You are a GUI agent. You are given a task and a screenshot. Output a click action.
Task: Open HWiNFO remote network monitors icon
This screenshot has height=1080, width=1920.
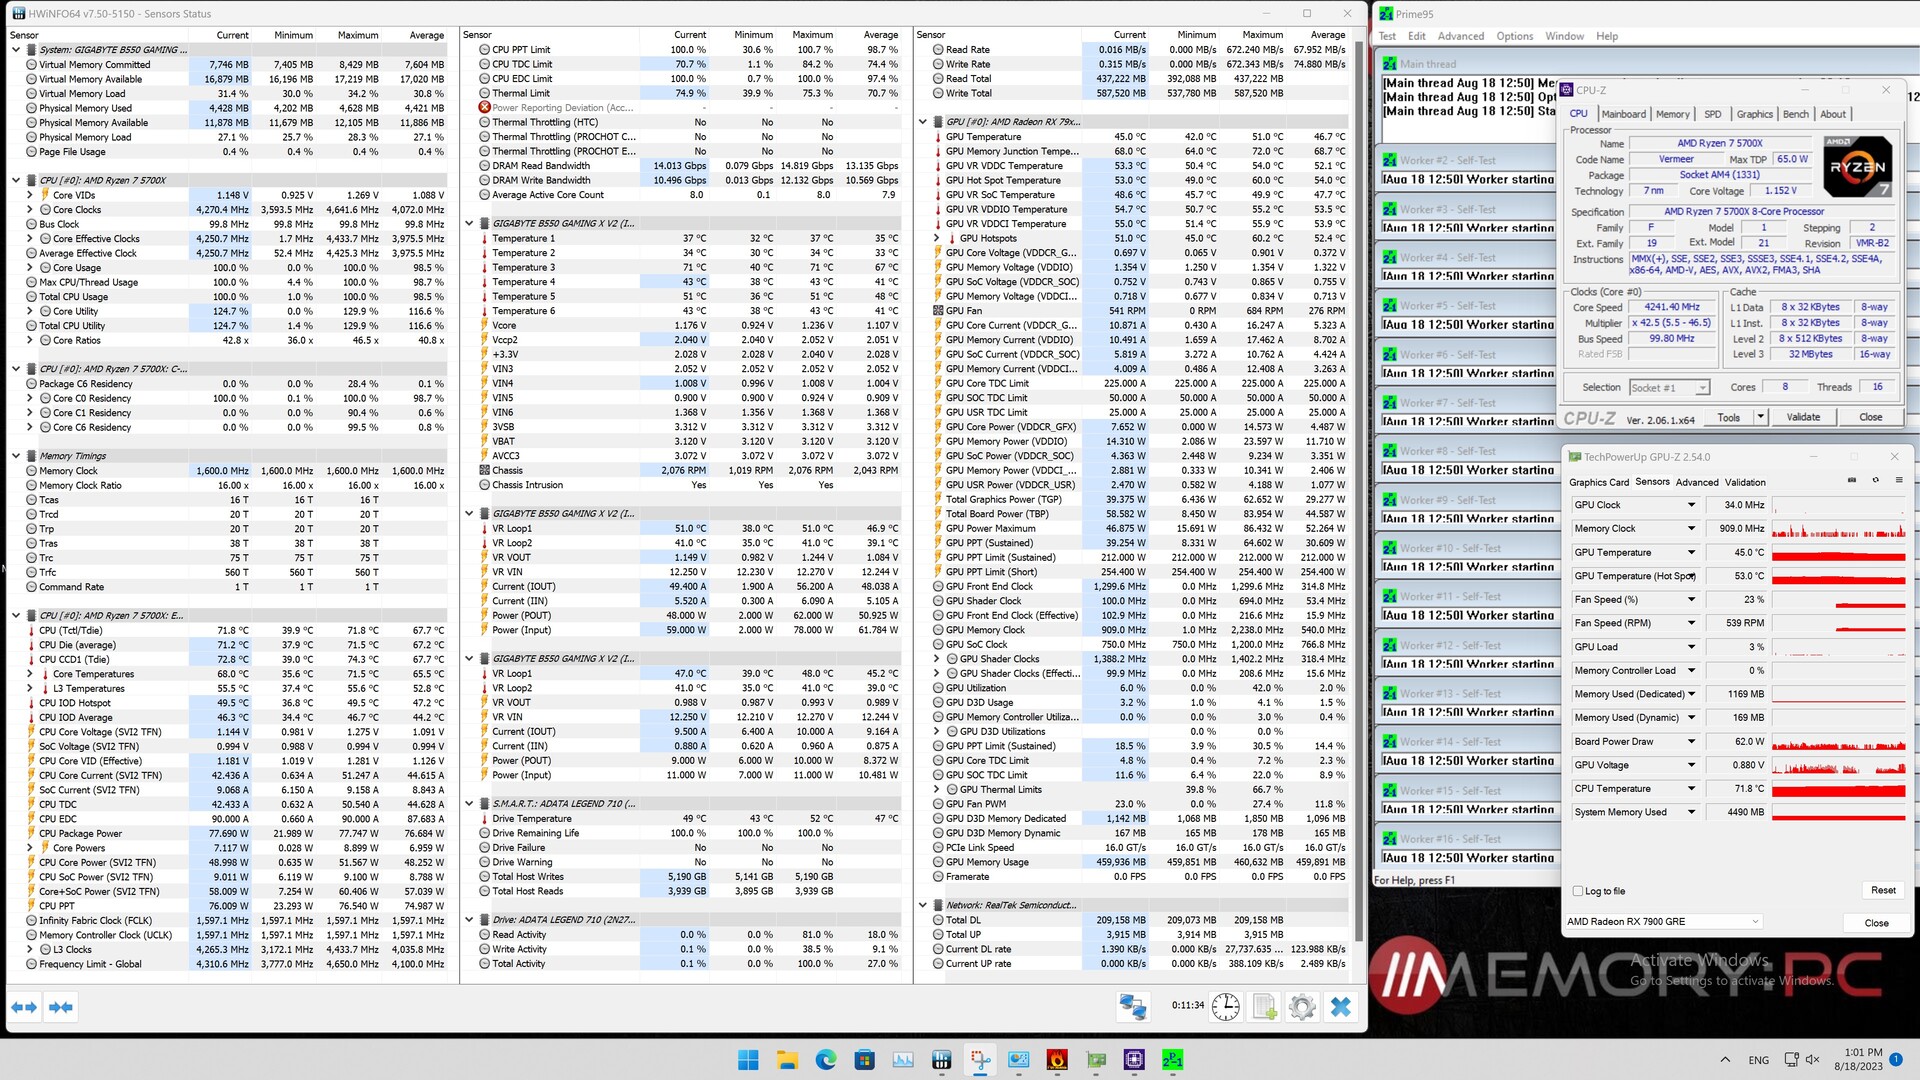click(x=1133, y=1007)
